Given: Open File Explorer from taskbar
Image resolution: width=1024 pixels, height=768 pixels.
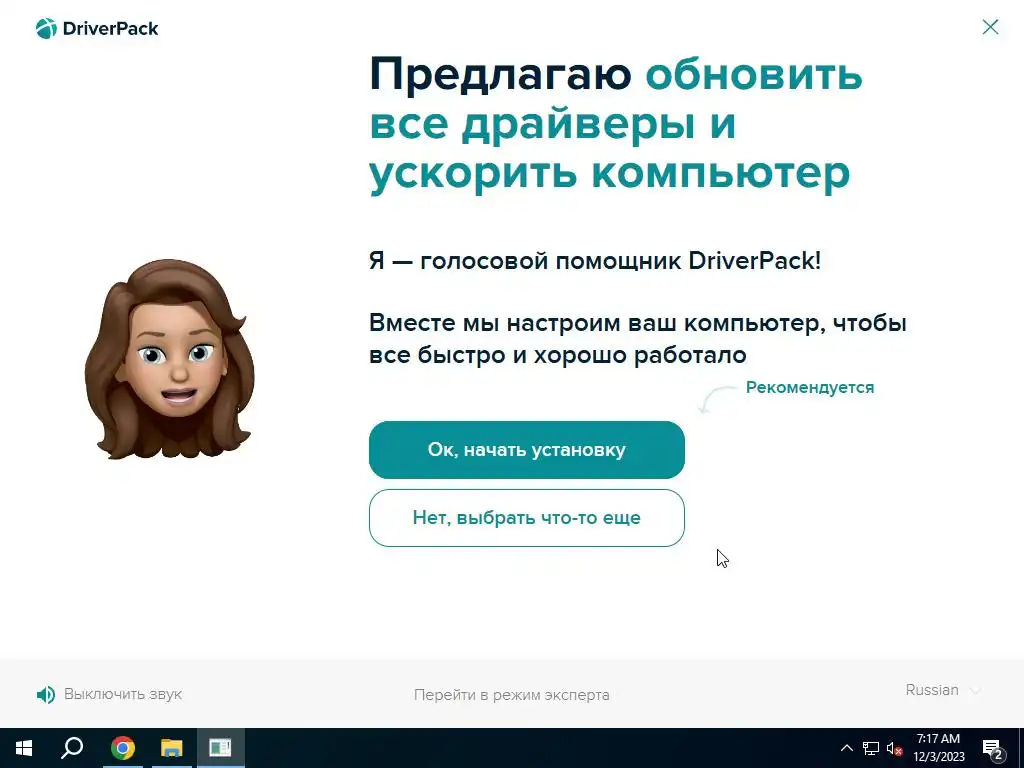Looking at the screenshot, I should tap(172, 748).
